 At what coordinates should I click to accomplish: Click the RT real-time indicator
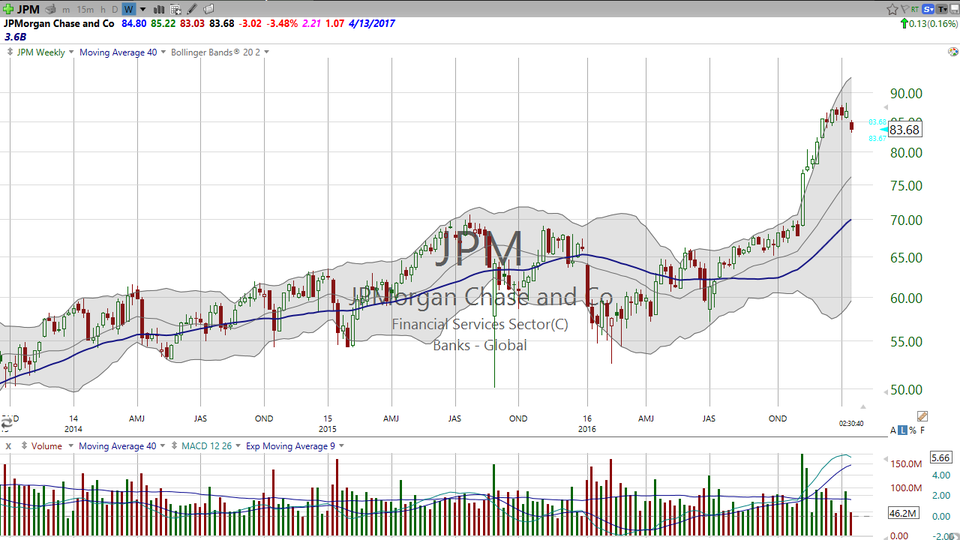tap(915, 9)
